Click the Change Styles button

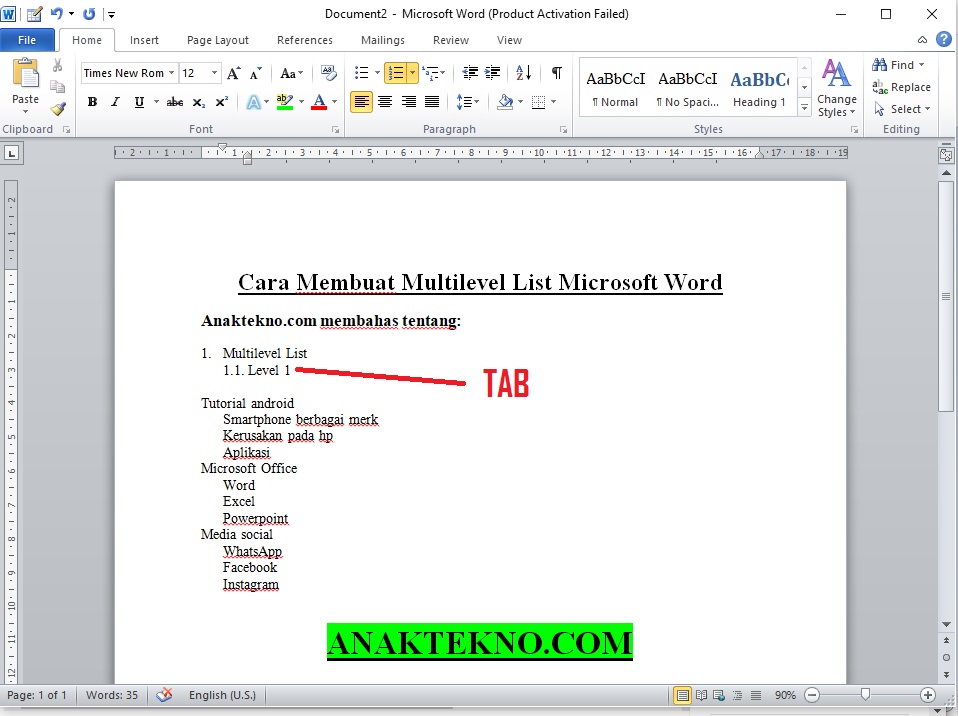click(x=836, y=89)
